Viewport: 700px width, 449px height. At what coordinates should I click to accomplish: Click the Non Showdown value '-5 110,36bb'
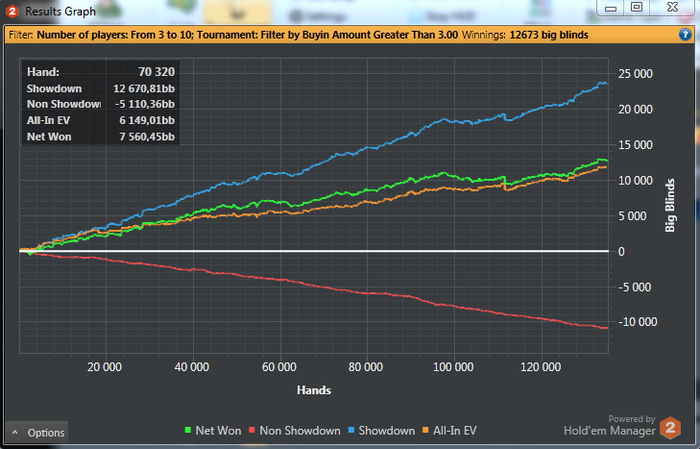pos(145,104)
